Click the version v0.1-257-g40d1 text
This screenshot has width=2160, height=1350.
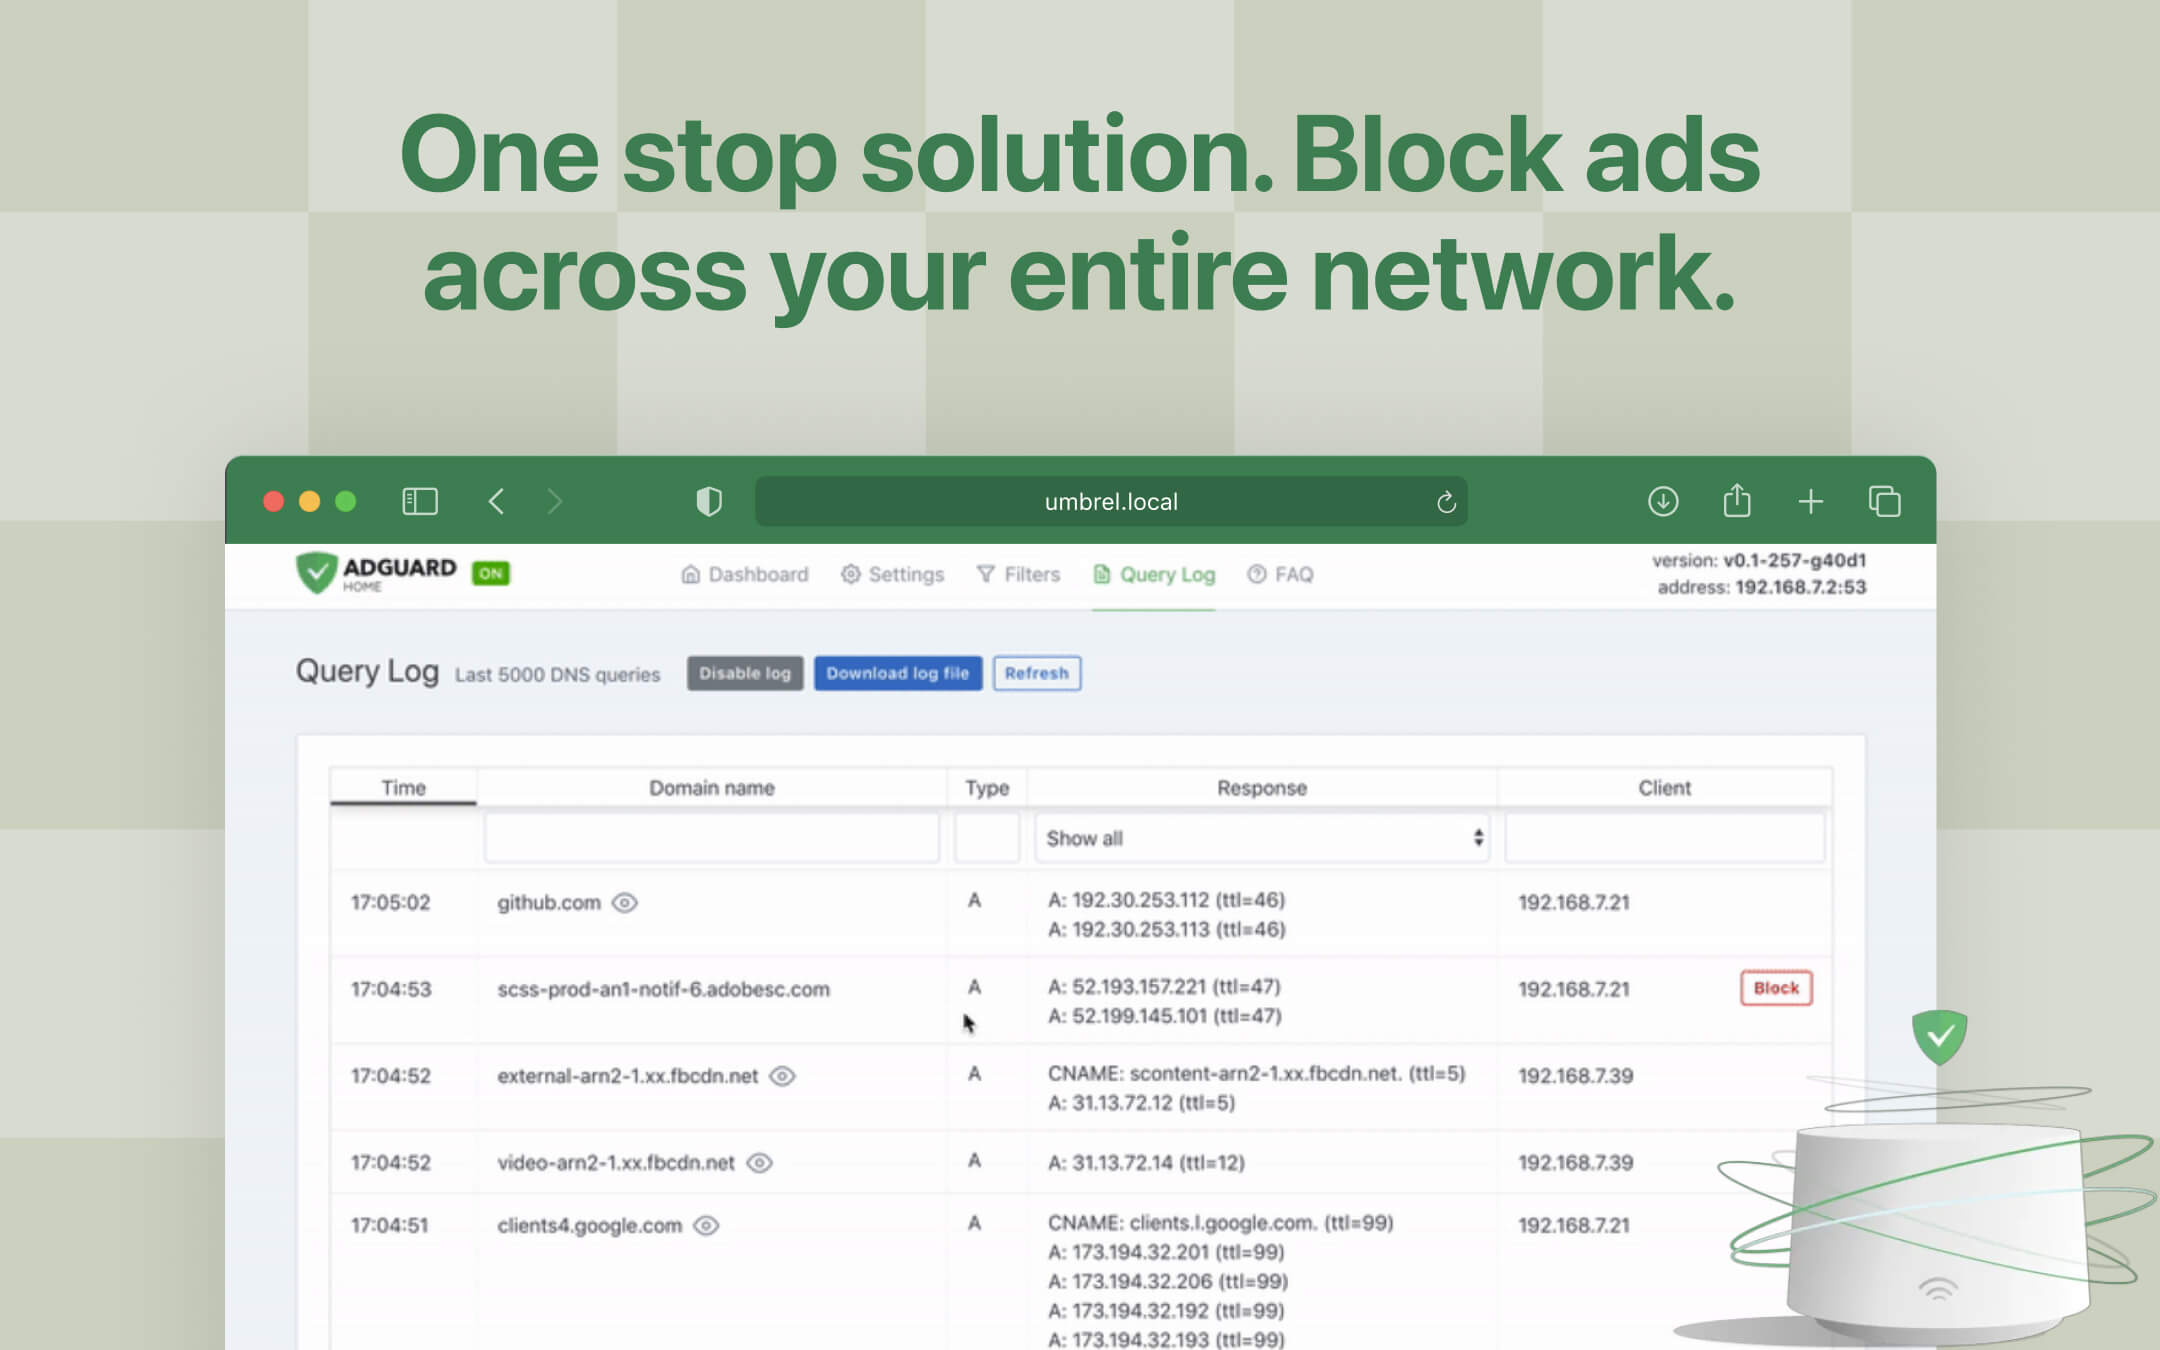point(1759,560)
